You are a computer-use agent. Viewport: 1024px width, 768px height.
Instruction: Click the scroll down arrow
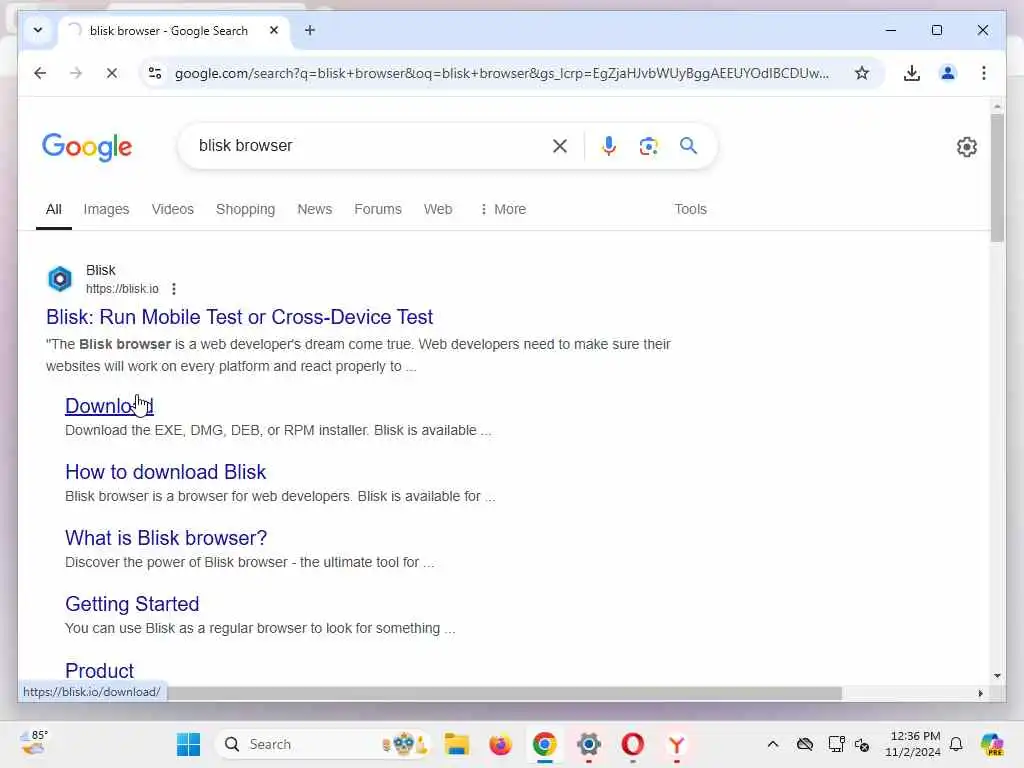(x=997, y=676)
